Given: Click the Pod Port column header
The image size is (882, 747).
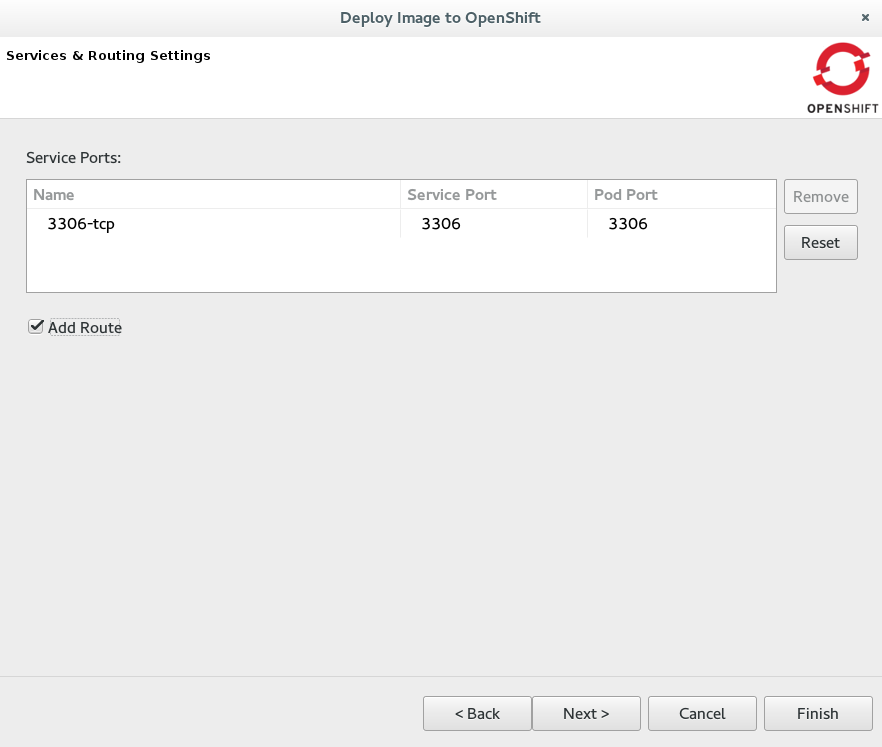Looking at the screenshot, I should (x=626, y=195).
